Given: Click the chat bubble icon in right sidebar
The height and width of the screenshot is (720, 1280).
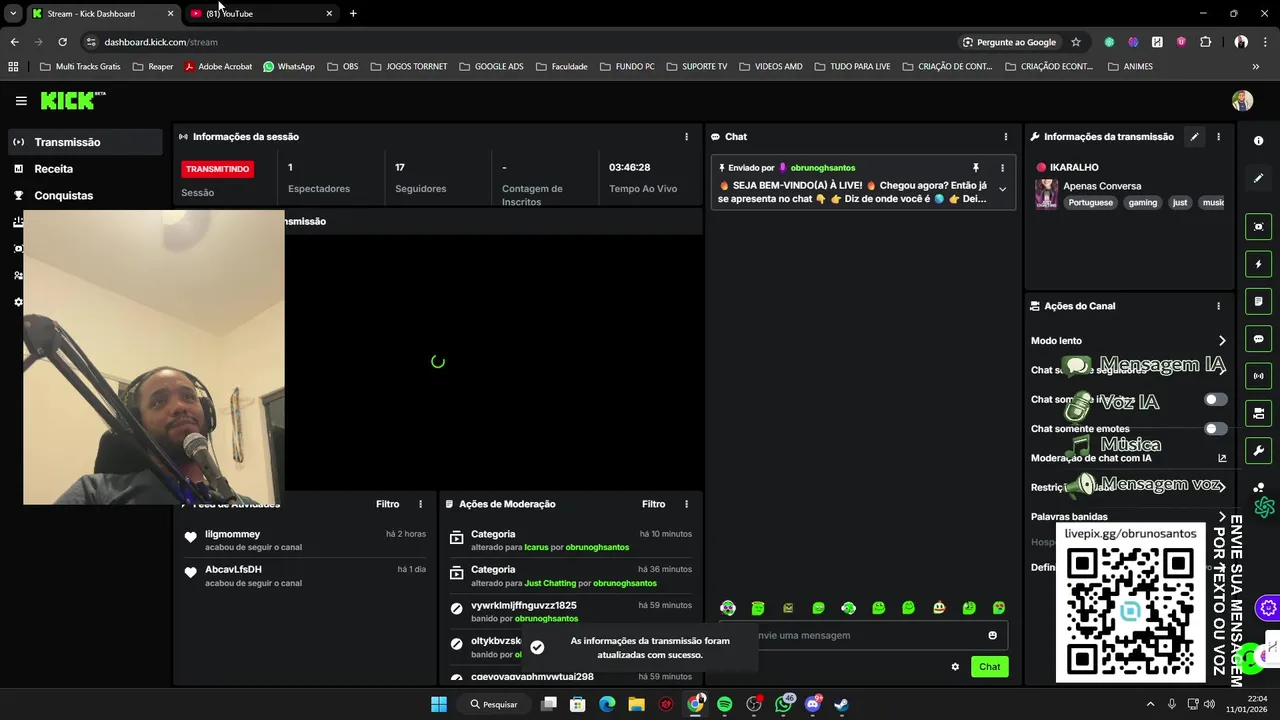Looking at the screenshot, I should pos(1258,339).
